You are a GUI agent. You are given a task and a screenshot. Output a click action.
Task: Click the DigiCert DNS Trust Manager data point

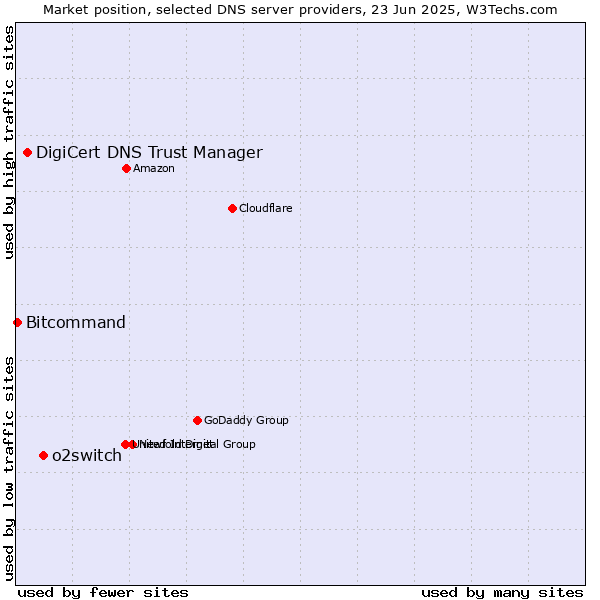point(28,153)
